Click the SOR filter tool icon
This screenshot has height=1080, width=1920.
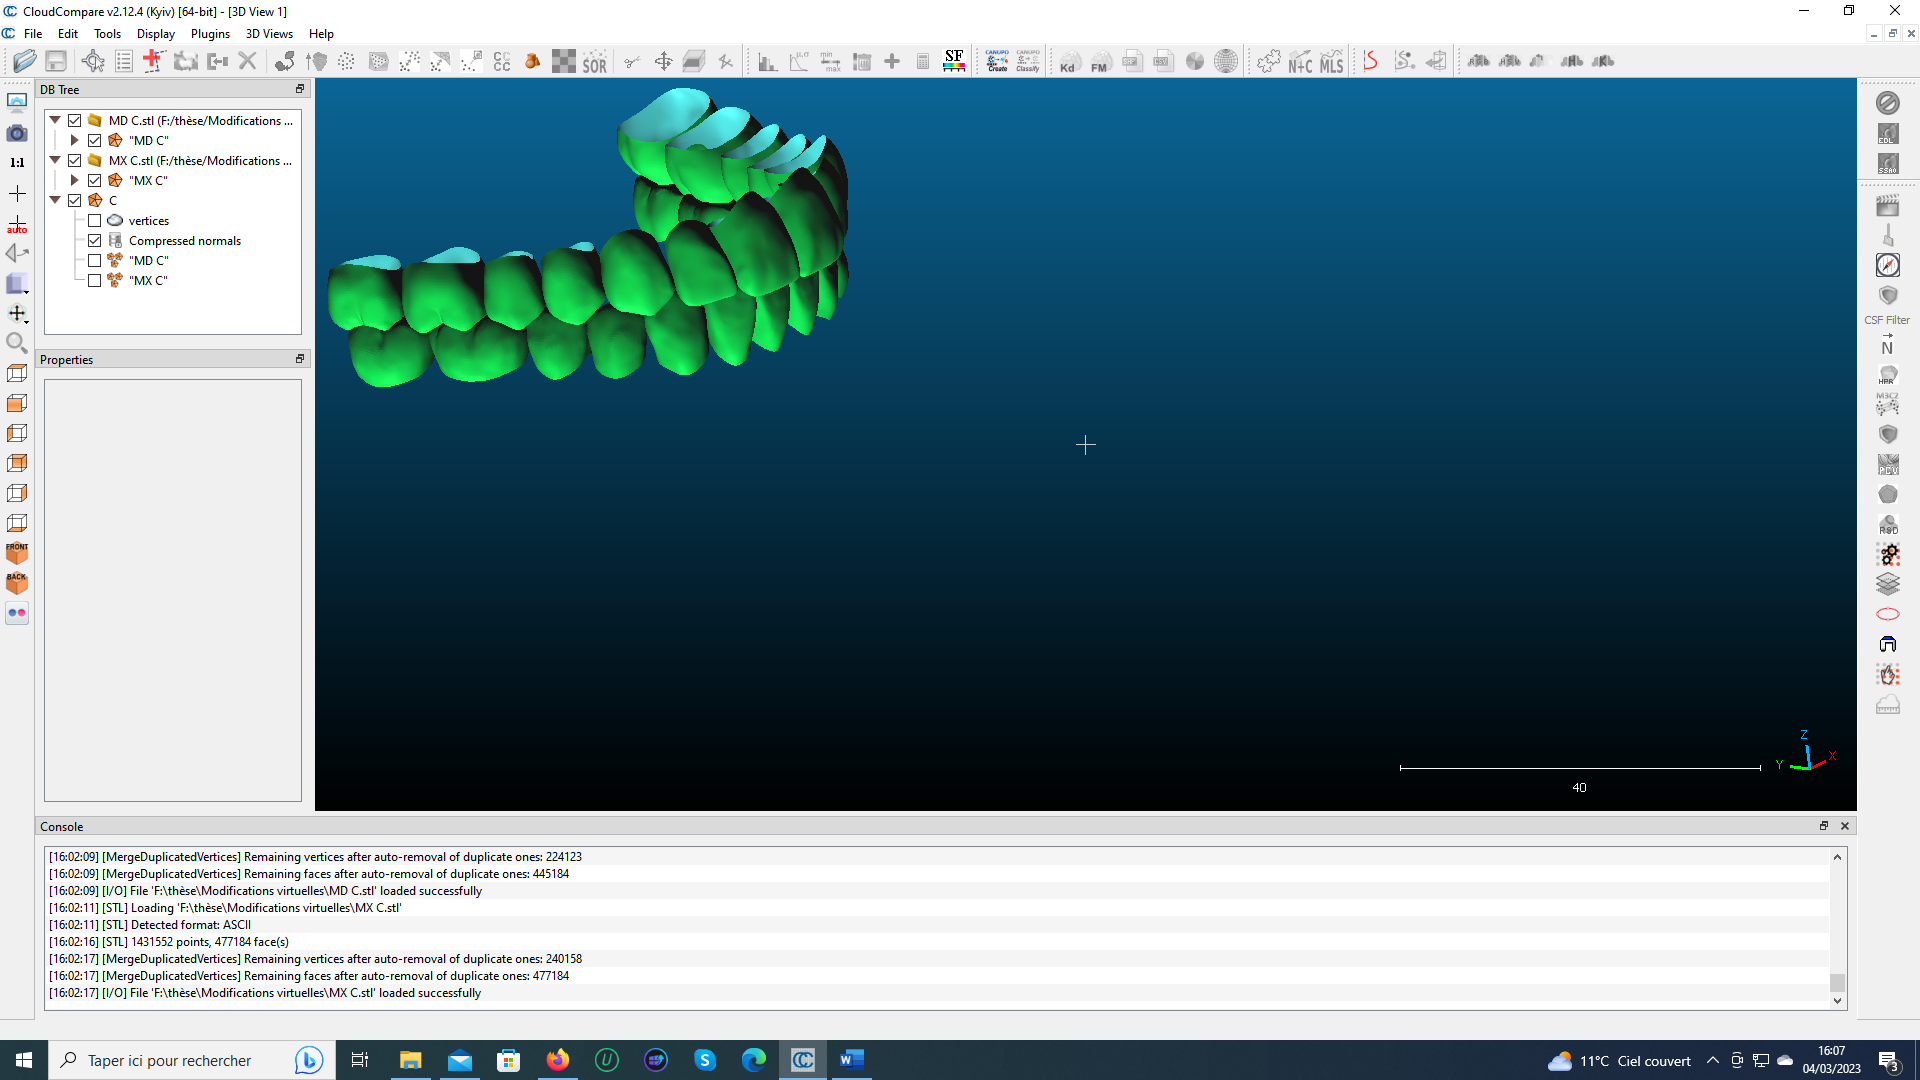click(x=595, y=62)
